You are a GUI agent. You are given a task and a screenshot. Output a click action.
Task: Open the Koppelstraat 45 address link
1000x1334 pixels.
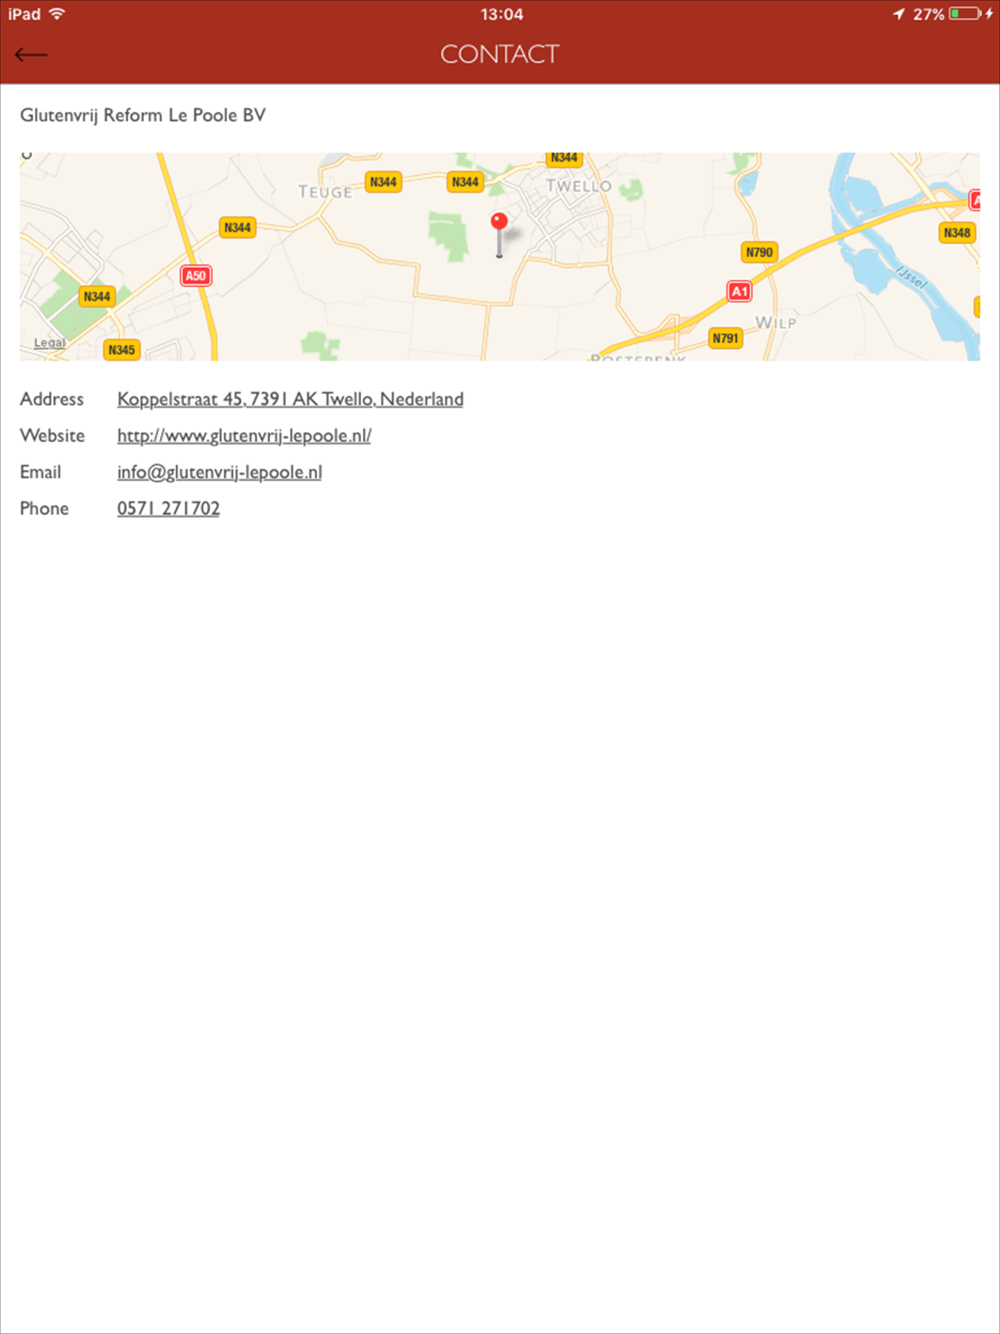pyautogui.click(x=290, y=399)
